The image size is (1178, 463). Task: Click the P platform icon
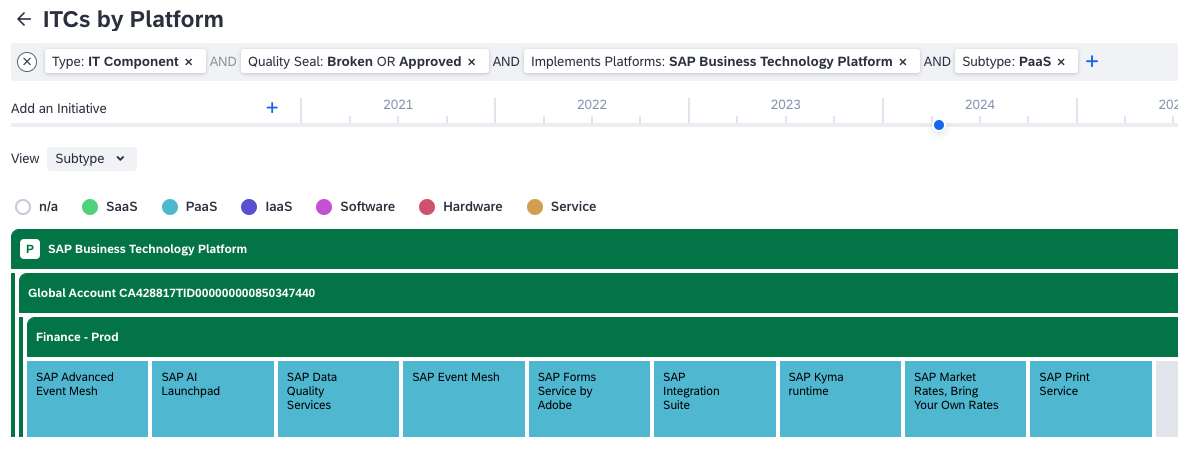tap(29, 249)
